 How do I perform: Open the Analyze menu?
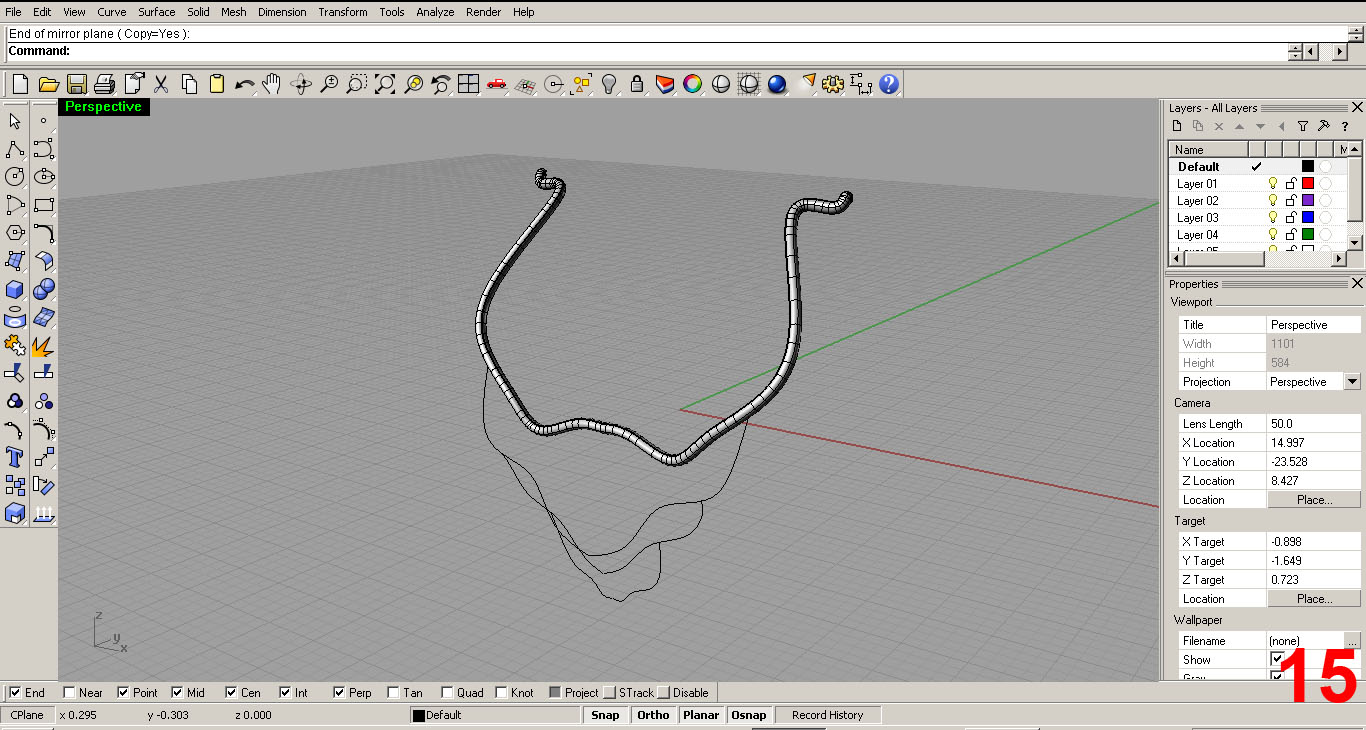[x=435, y=12]
